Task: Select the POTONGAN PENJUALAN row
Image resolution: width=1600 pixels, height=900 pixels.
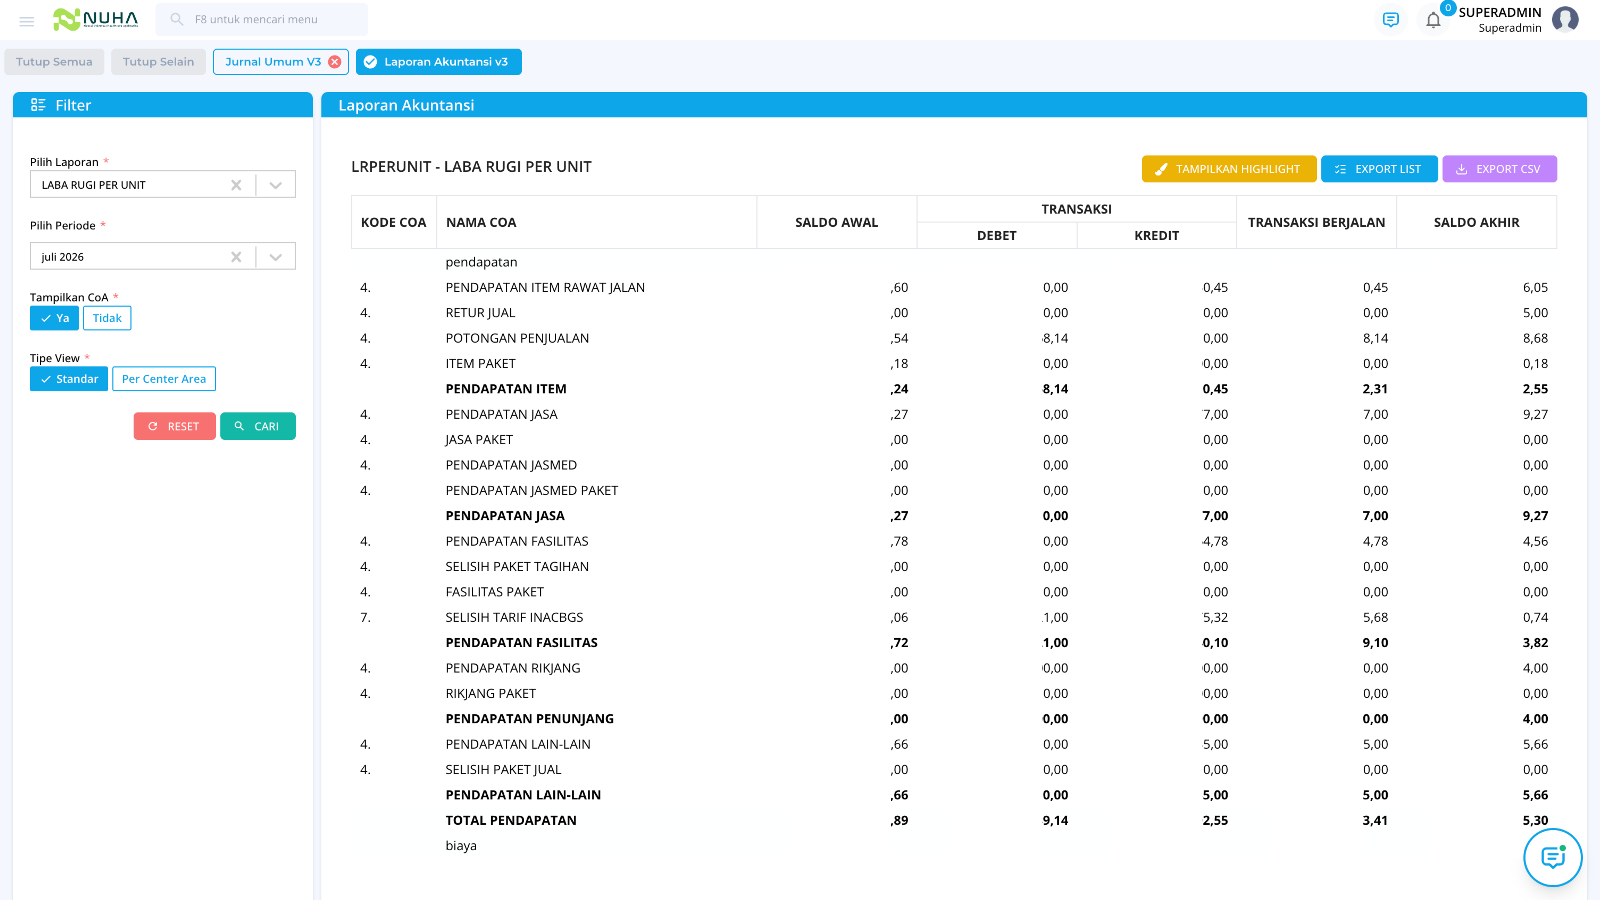Action: [x=954, y=338]
